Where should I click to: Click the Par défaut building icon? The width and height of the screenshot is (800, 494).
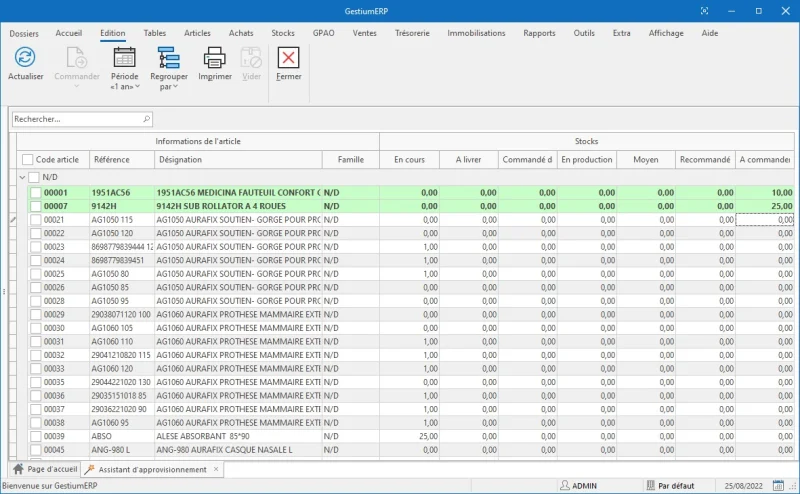[x=651, y=485]
